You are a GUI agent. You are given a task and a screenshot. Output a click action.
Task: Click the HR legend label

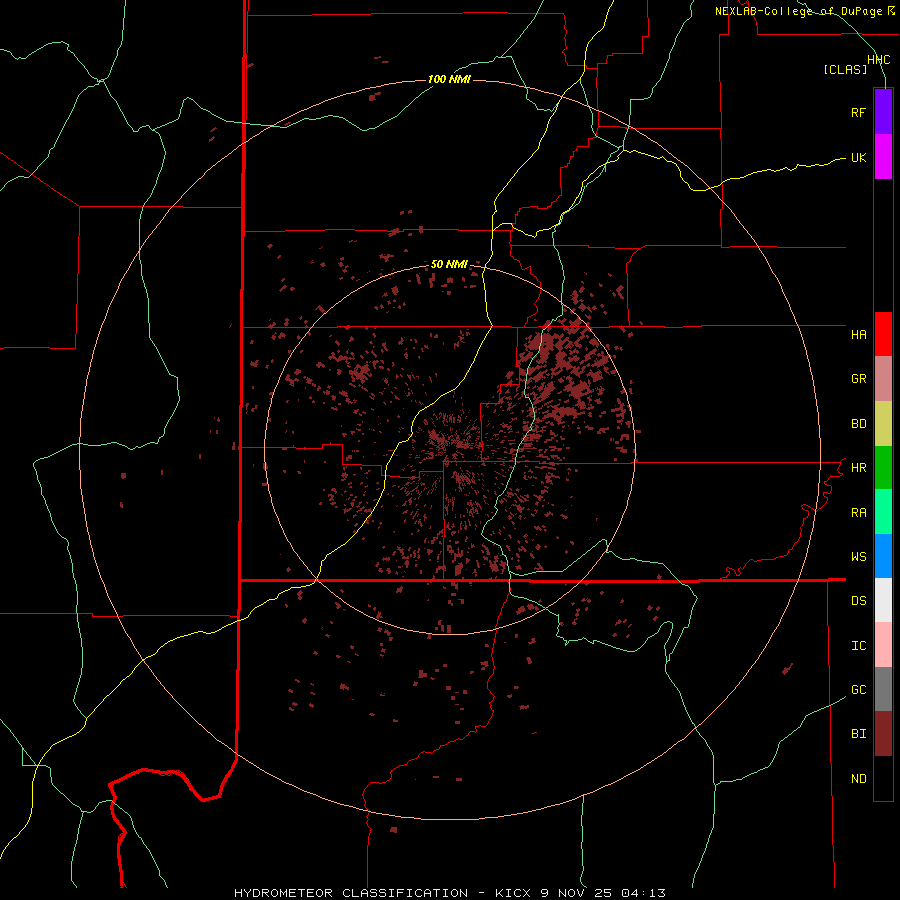pyautogui.click(x=858, y=468)
